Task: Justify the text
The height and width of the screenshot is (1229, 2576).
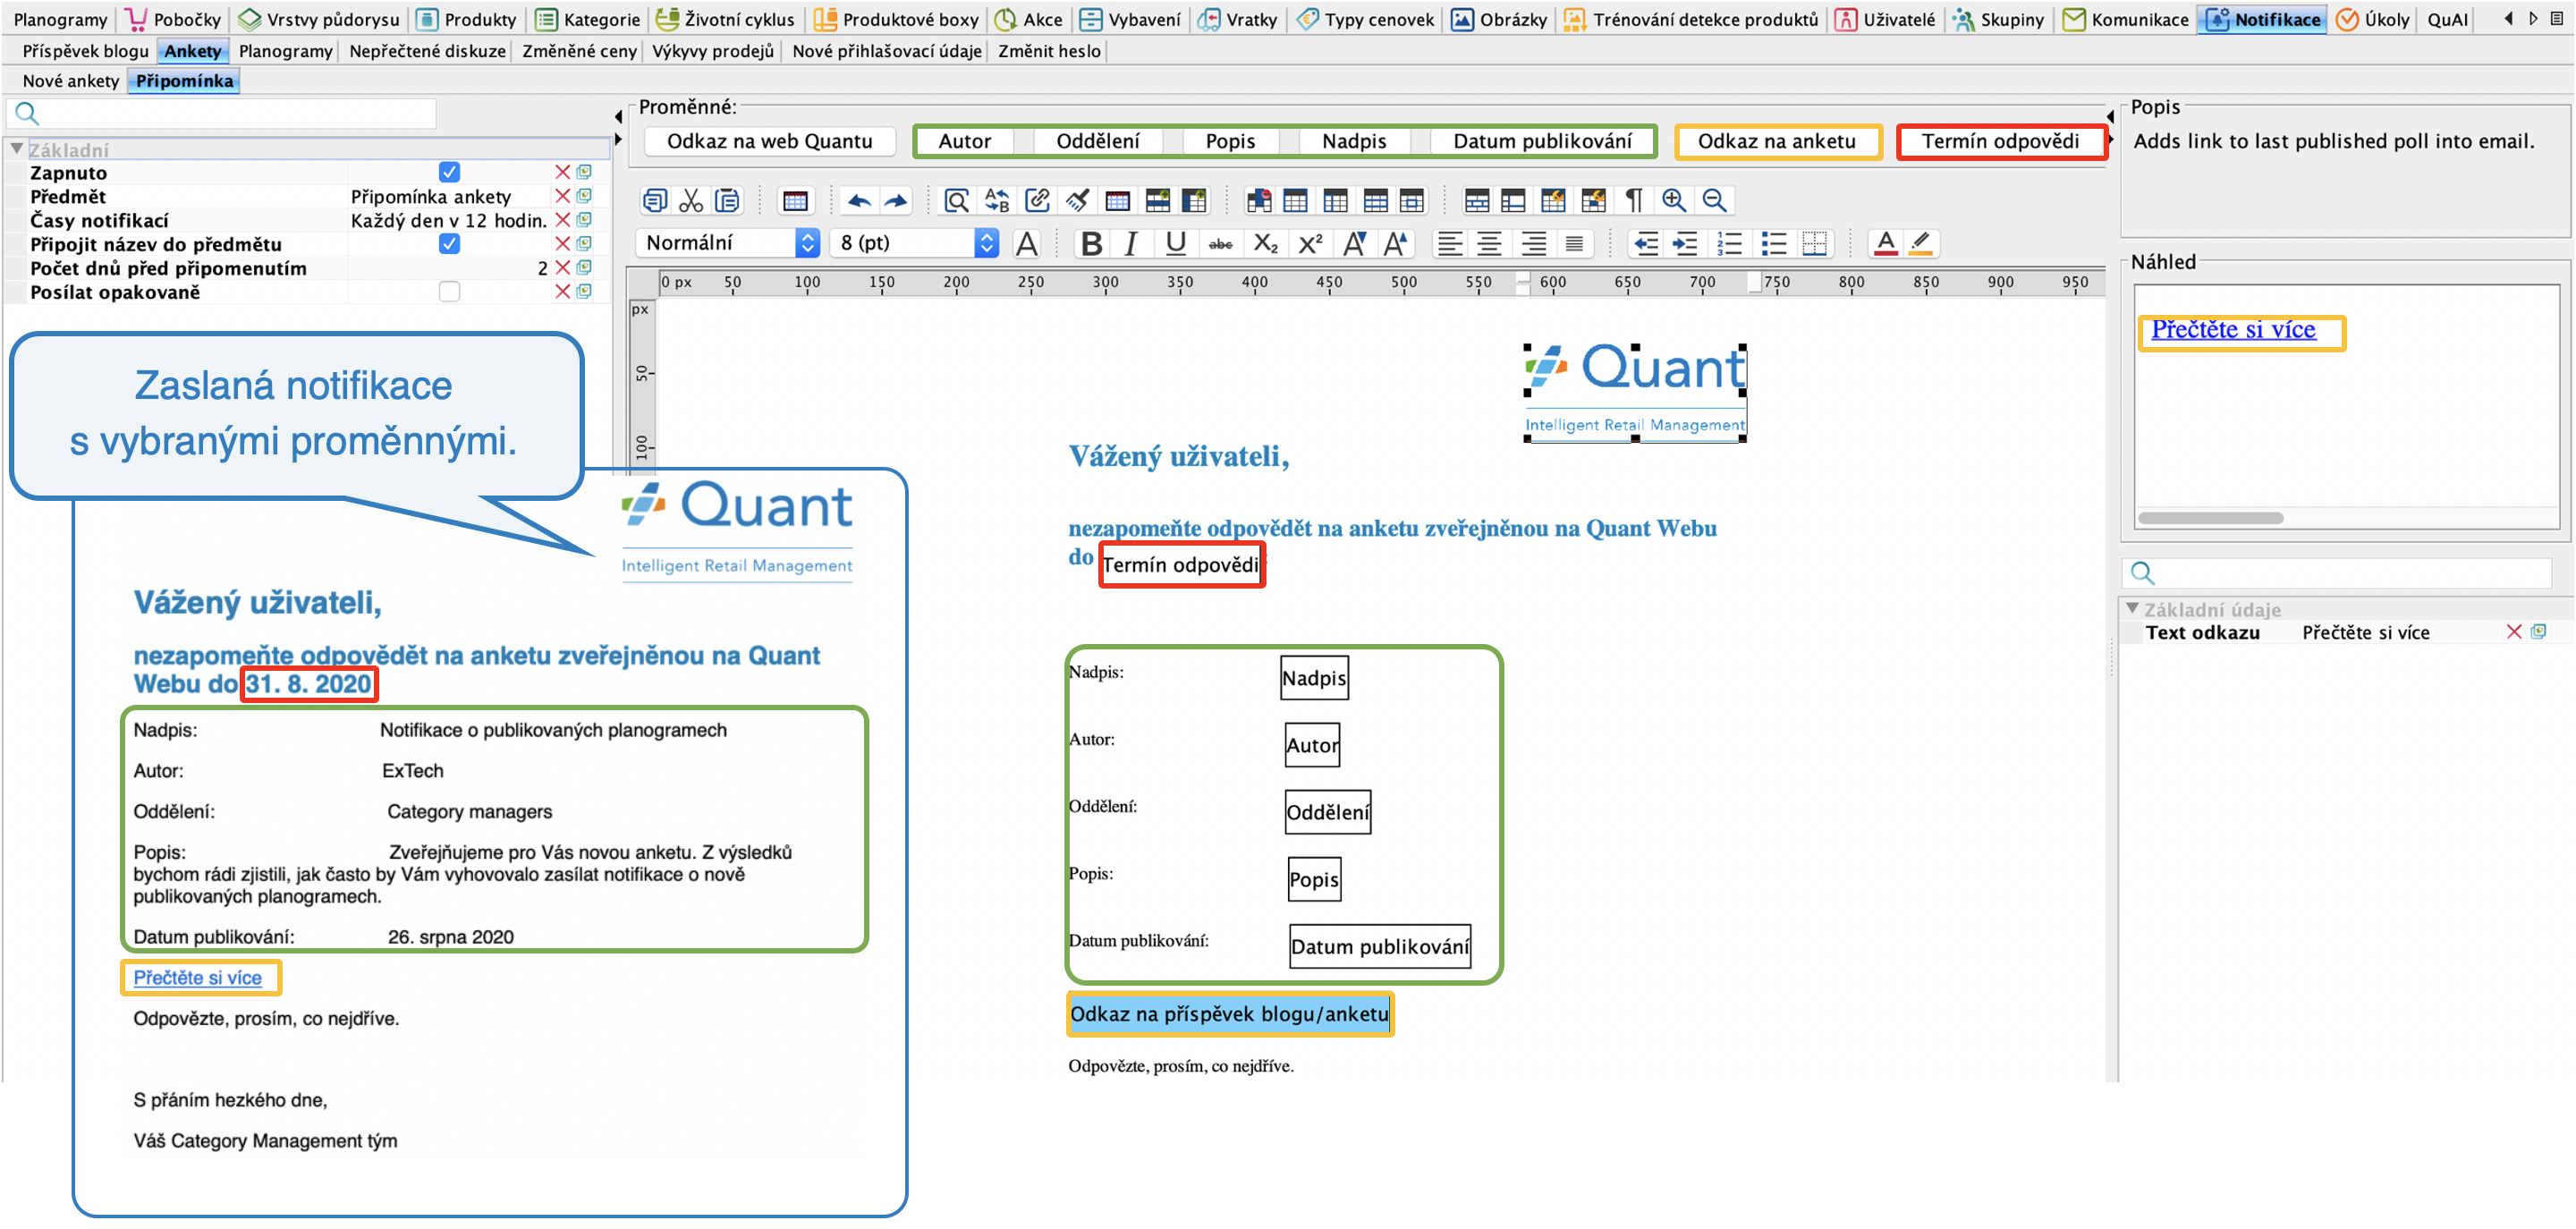Action: click(x=1574, y=243)
